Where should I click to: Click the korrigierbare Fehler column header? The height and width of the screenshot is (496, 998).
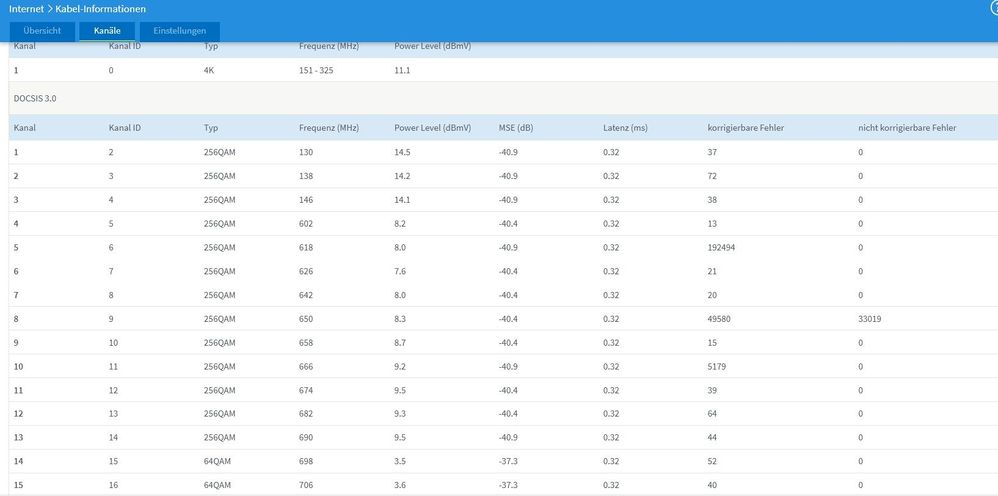point(746,128)
